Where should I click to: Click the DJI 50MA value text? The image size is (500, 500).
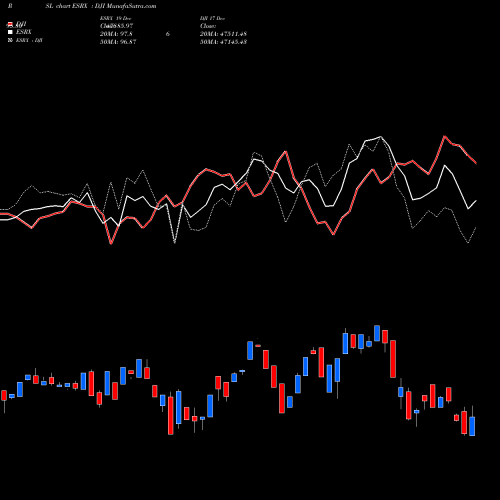223,42
